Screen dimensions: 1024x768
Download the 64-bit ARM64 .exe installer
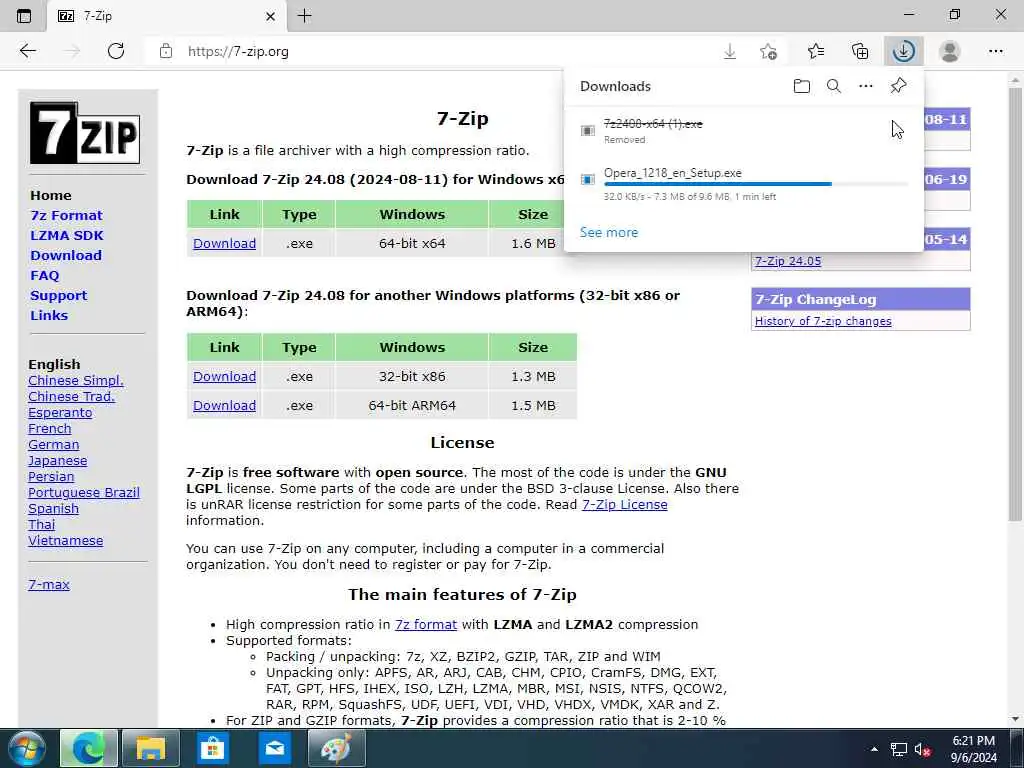(x=224, y=406)
